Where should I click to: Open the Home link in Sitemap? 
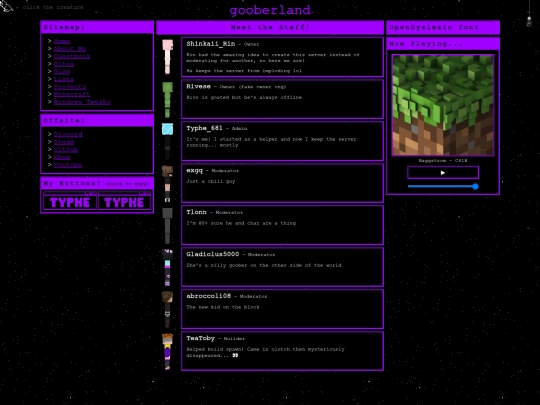(62, 41)
